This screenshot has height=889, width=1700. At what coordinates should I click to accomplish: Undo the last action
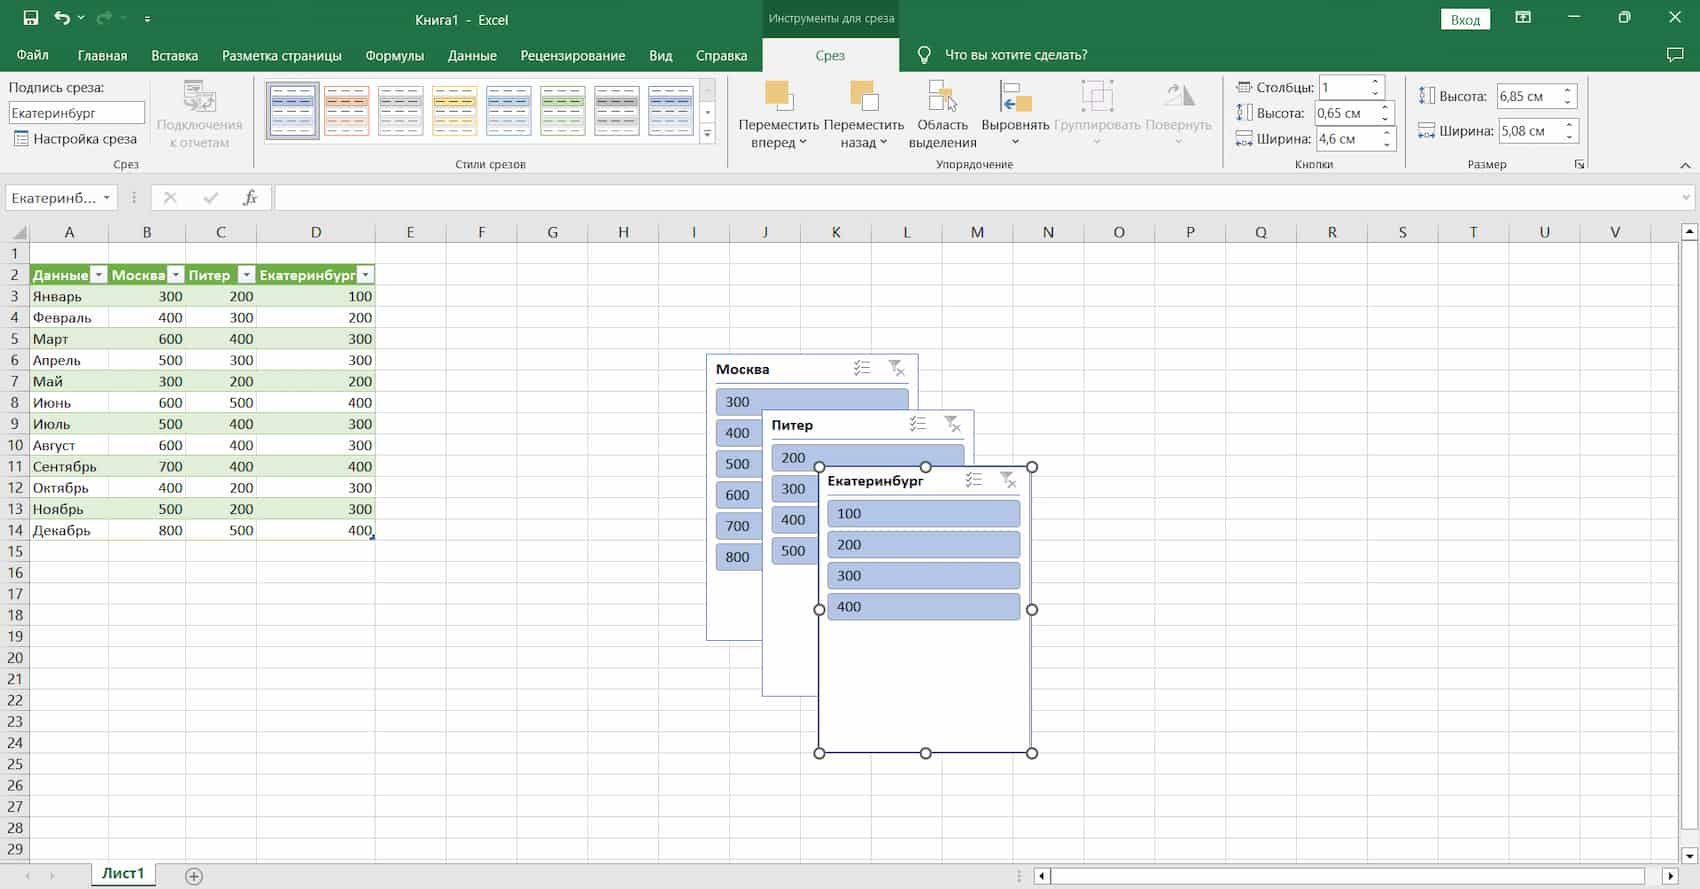(x=62, y=18)
